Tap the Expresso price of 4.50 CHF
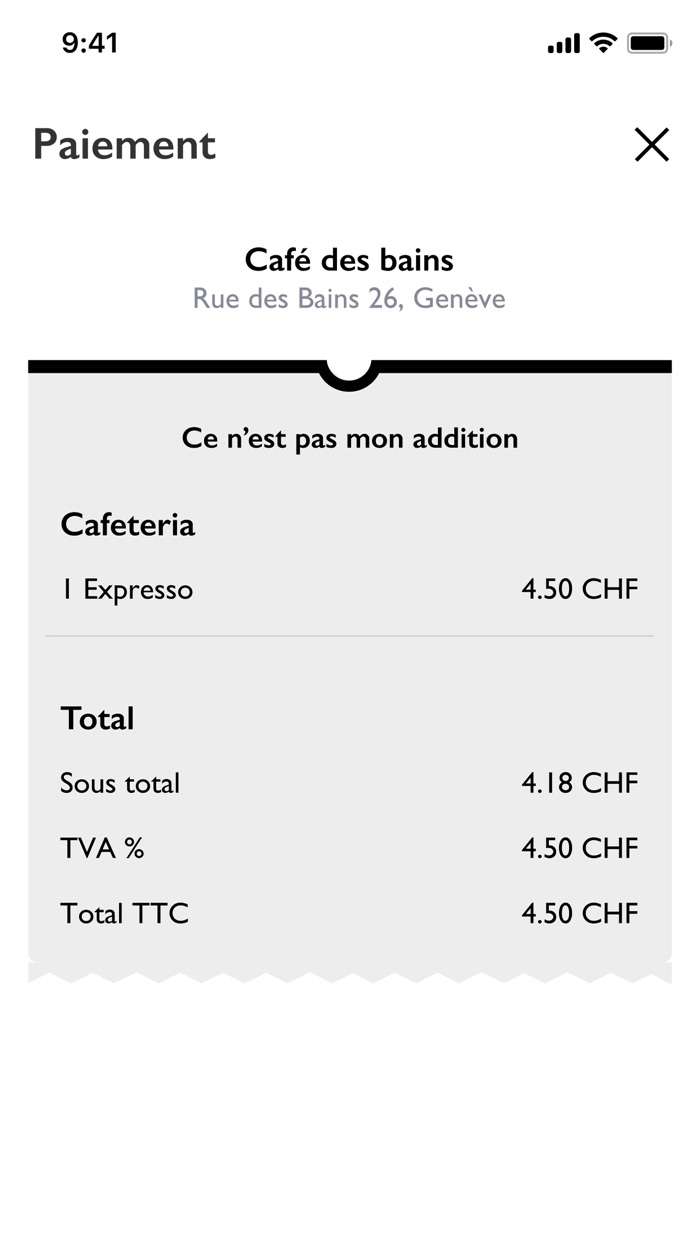Image resolution: width=700 pixels, height=1244 pixels. tap(579, 589)
